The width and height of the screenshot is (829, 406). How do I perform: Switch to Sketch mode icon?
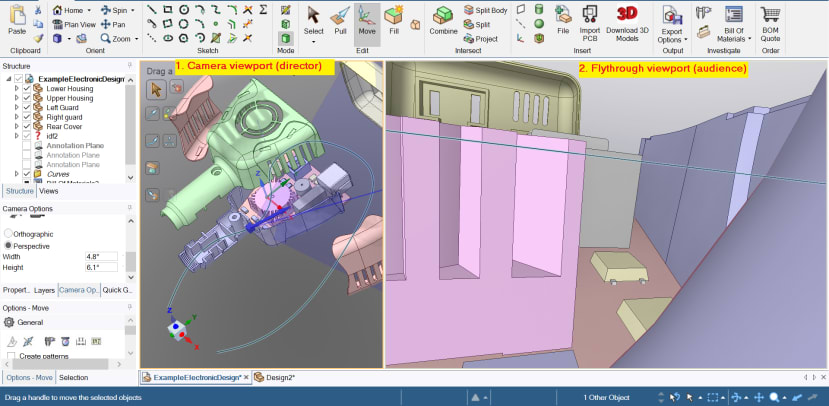pyautogui.click(x=285, y=10)
